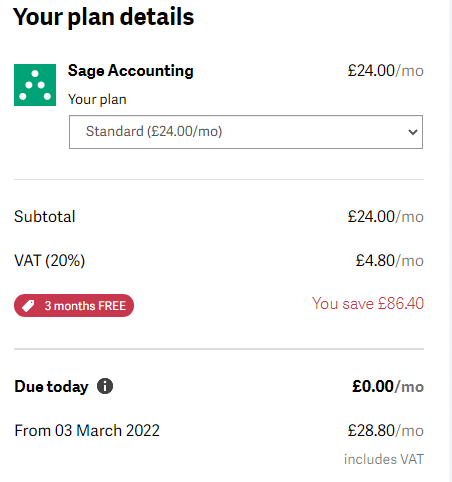The width and height of the screenshot is (452, 482).
Task: Click the includes VAT note
Action: coord(384,459)
